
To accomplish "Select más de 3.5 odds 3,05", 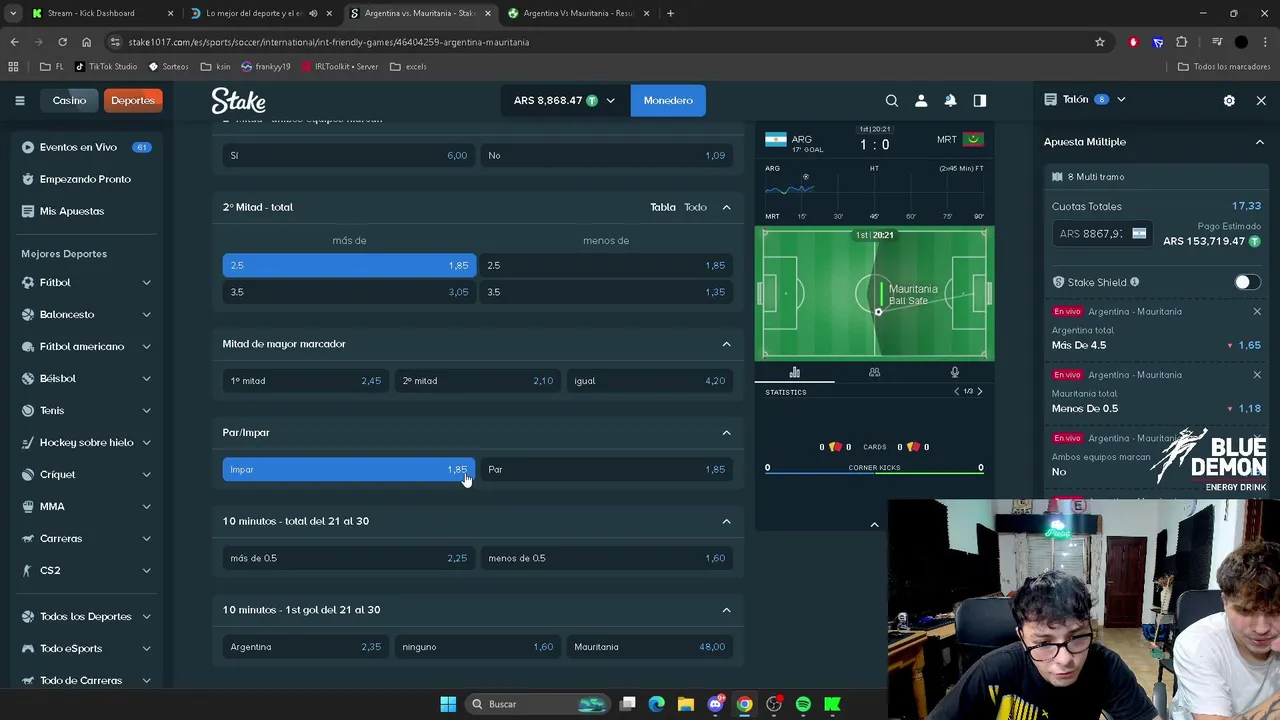I will [x=349, y=292].
